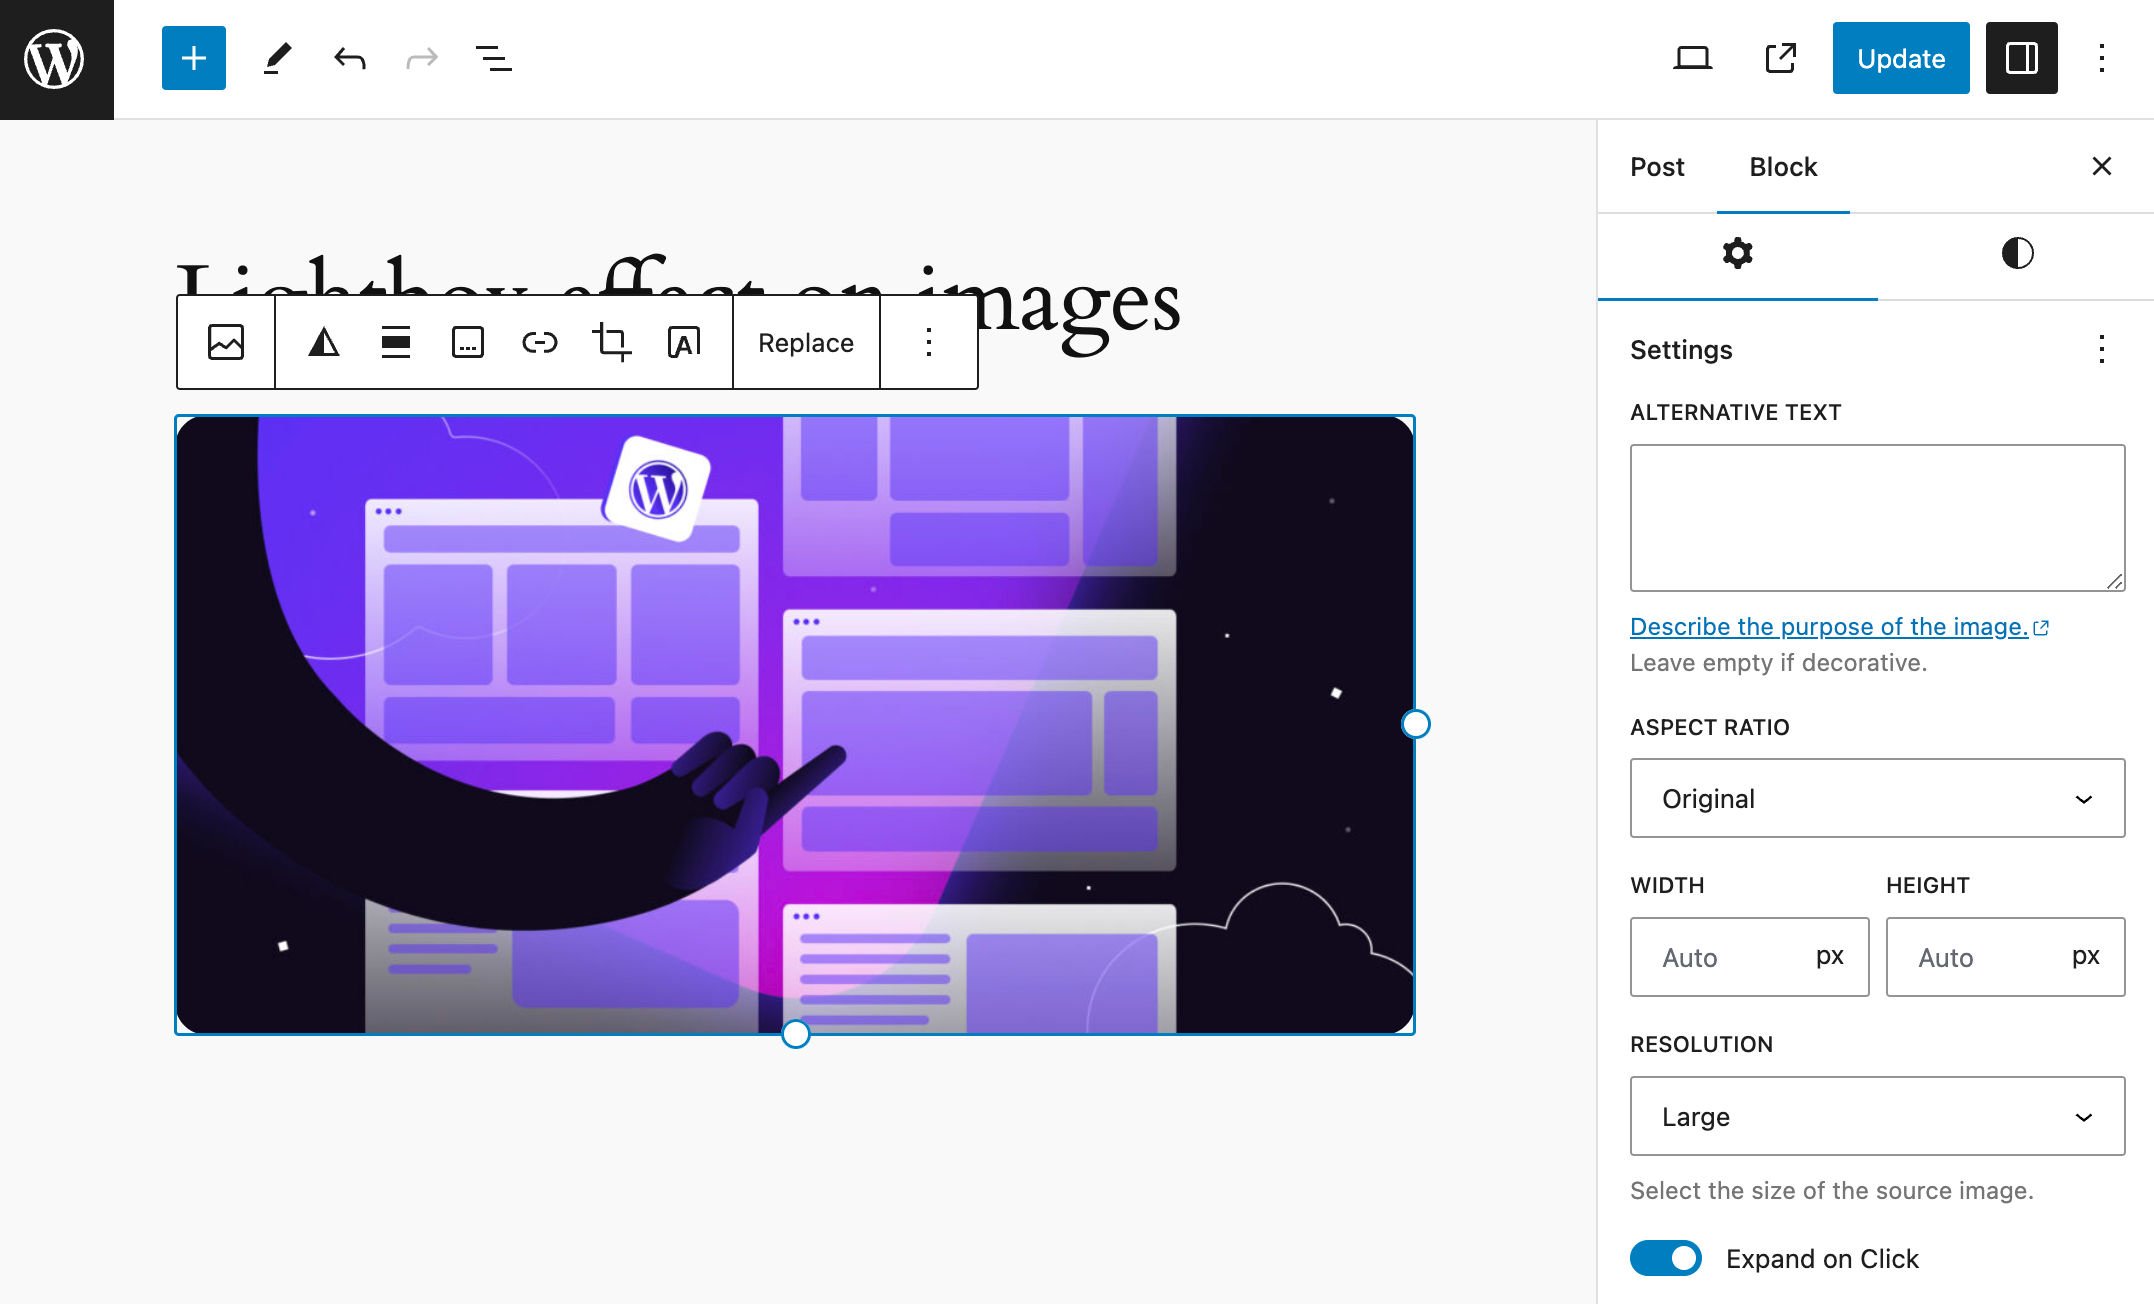Viewport: 2154px width, 1304px height.
Task: Open the image block options menu
Action: (x=928, y=342)
